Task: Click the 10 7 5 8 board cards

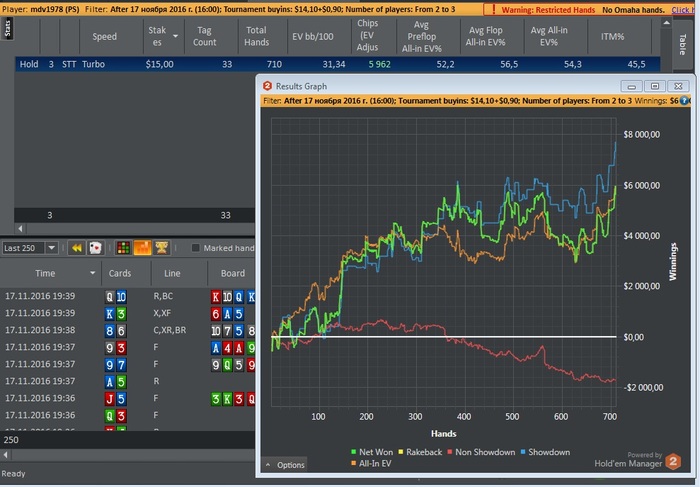Action: (x=233, y=331)
